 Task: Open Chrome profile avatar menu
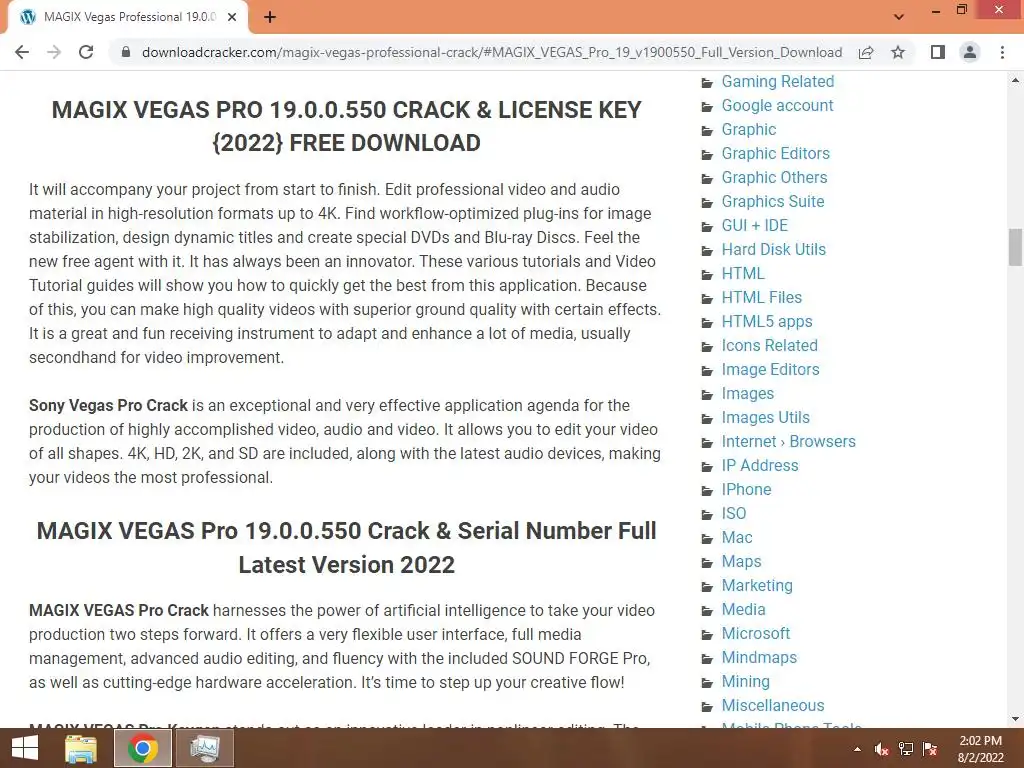(970, 52)
